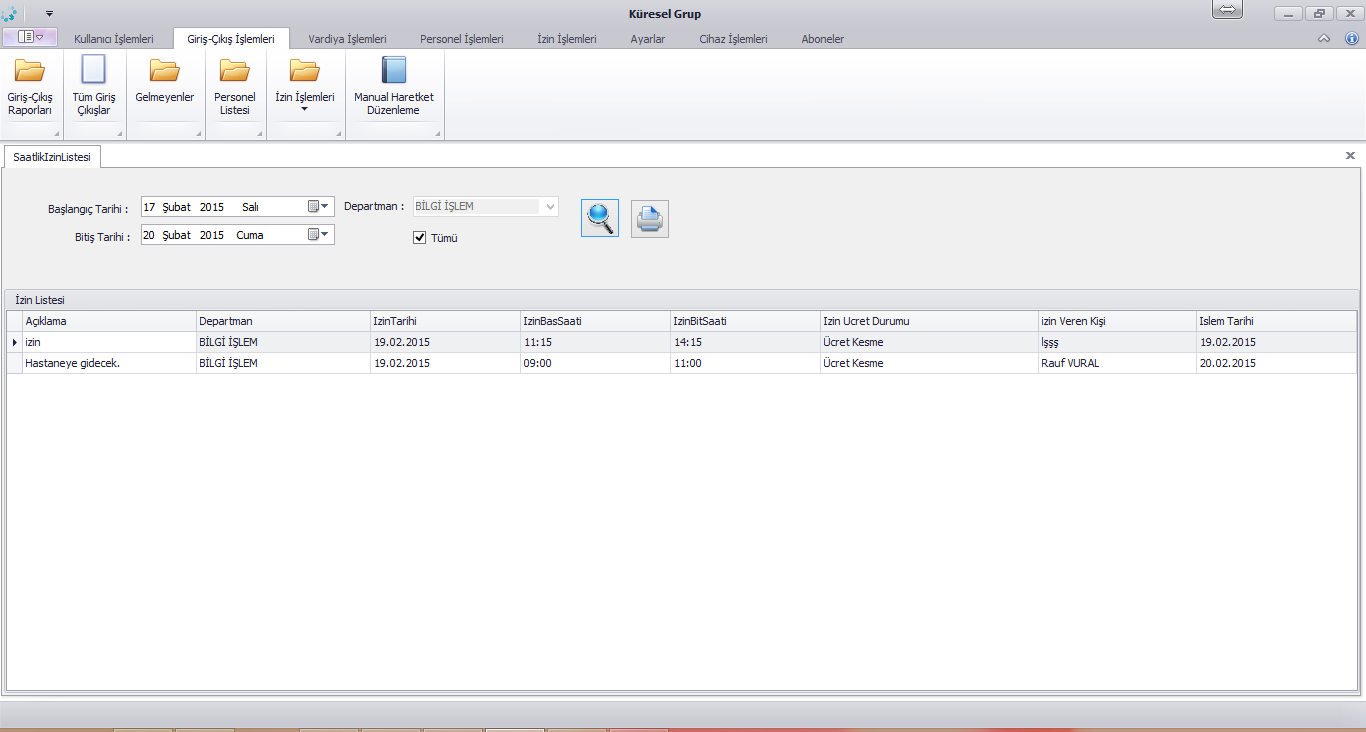
Task: Select the 'İşşş' cell
Action: point(1117,342)
